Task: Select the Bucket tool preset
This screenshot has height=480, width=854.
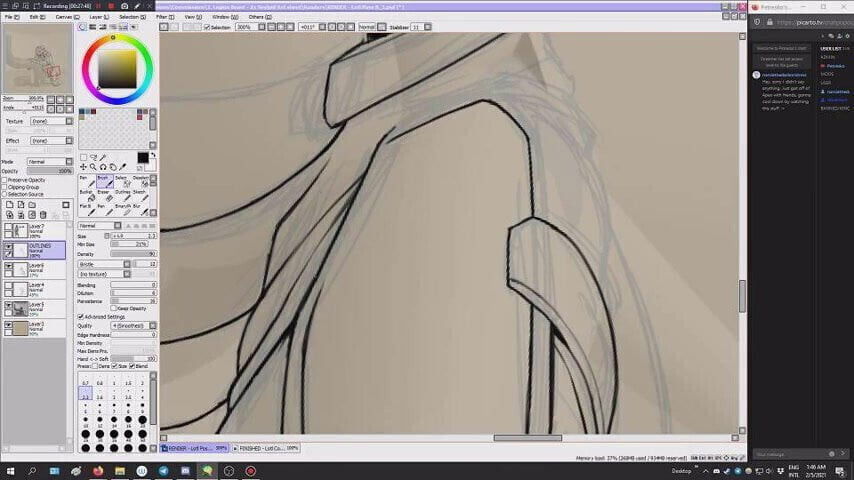Action: click(x=87, y=196)
